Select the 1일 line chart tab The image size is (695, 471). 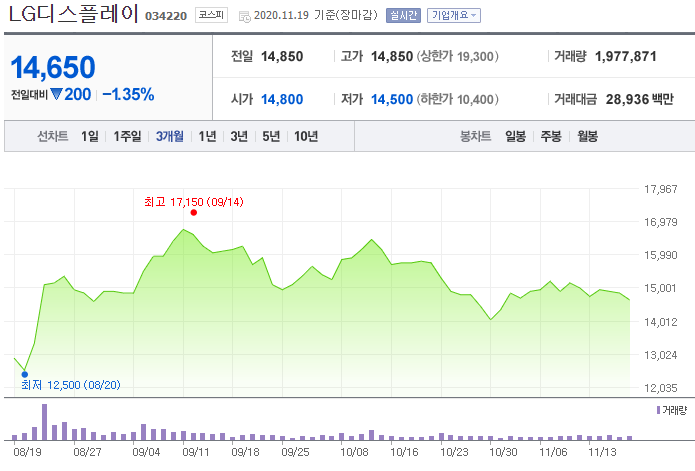[90, 136]
